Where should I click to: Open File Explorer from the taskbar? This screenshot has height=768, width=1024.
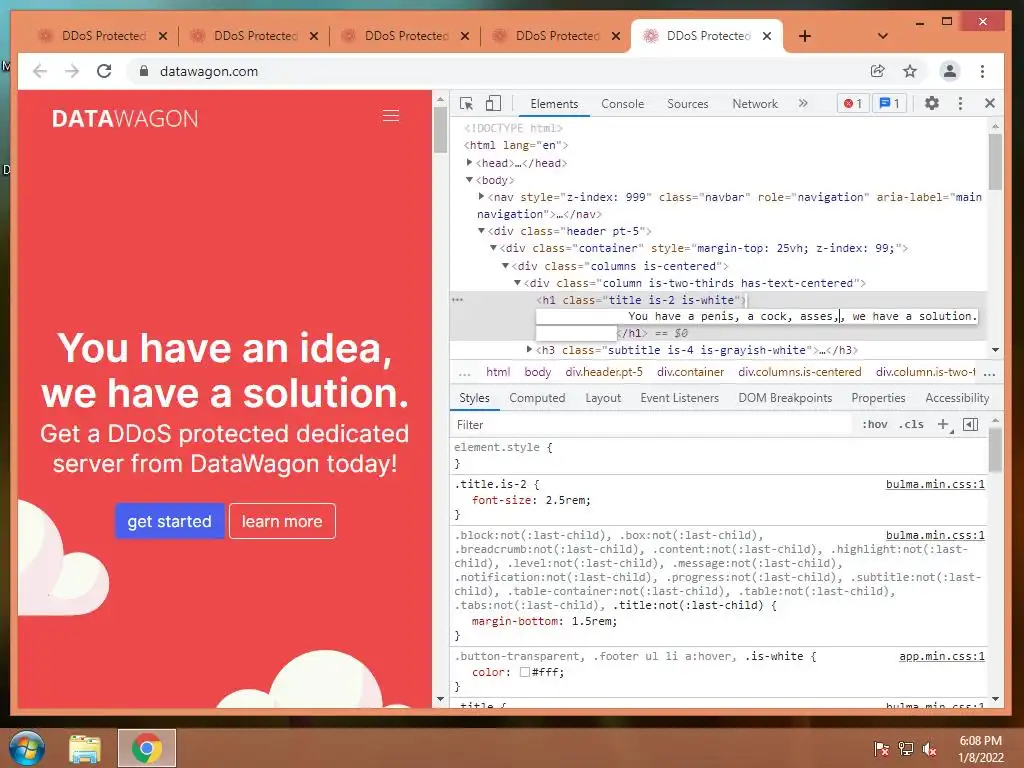85,748
